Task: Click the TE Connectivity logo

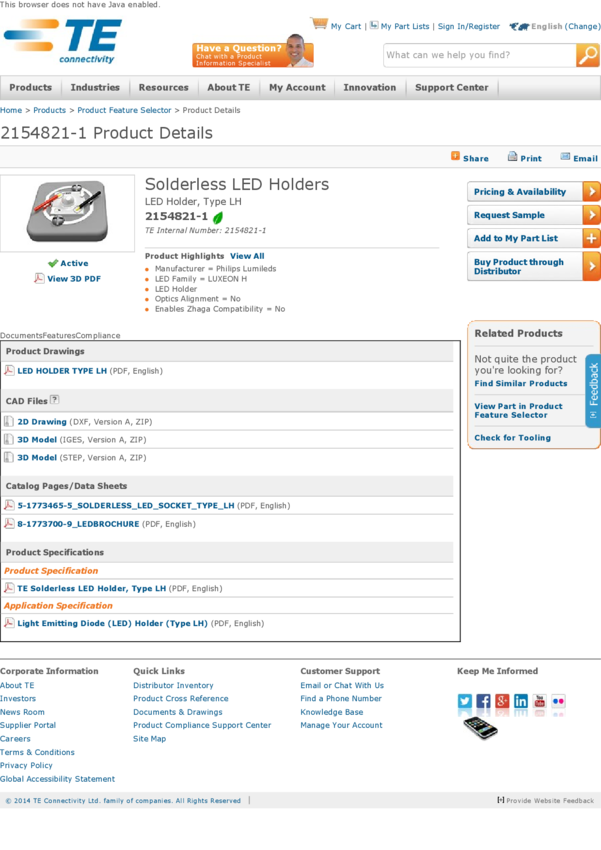Action: pos(63,42)
